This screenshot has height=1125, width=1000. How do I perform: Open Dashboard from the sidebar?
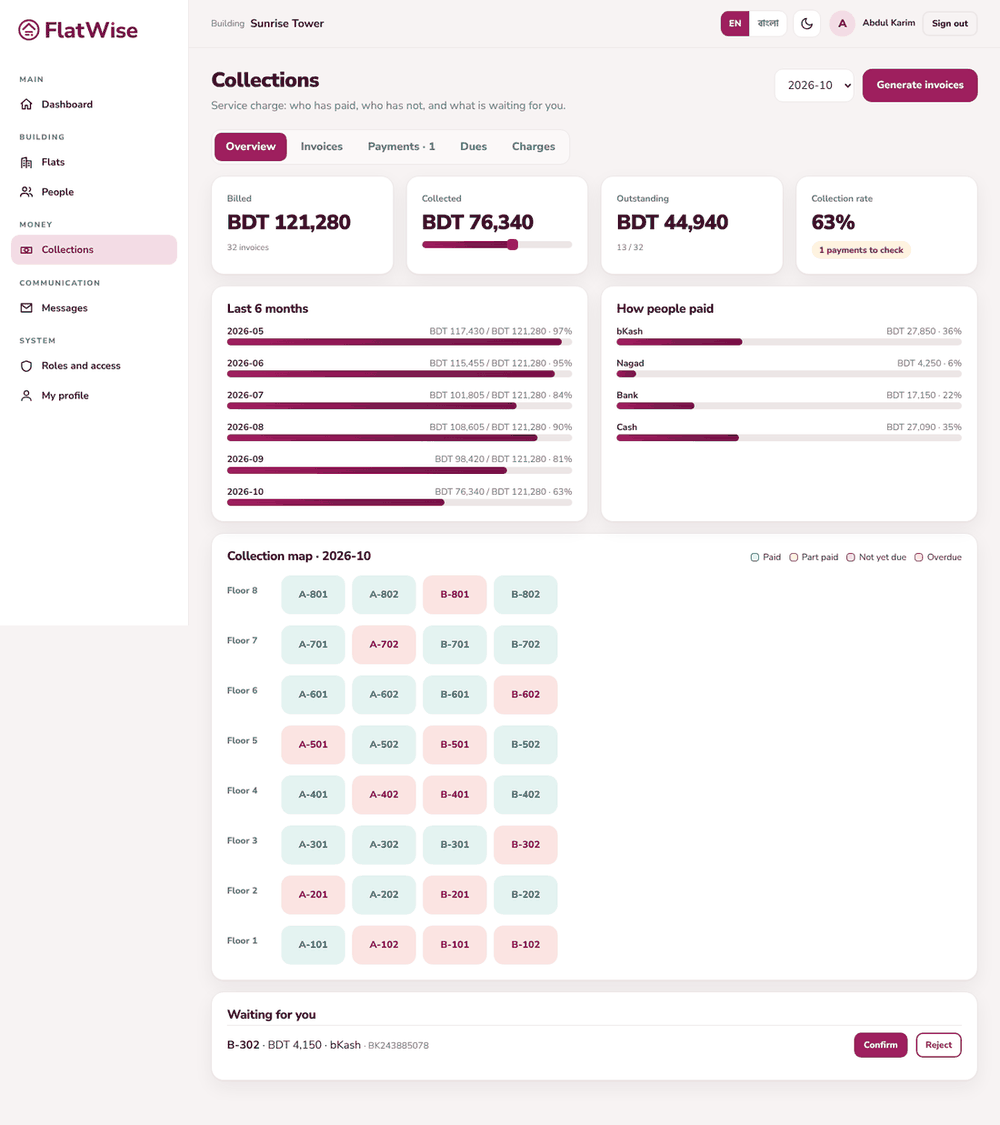[94, 104]
